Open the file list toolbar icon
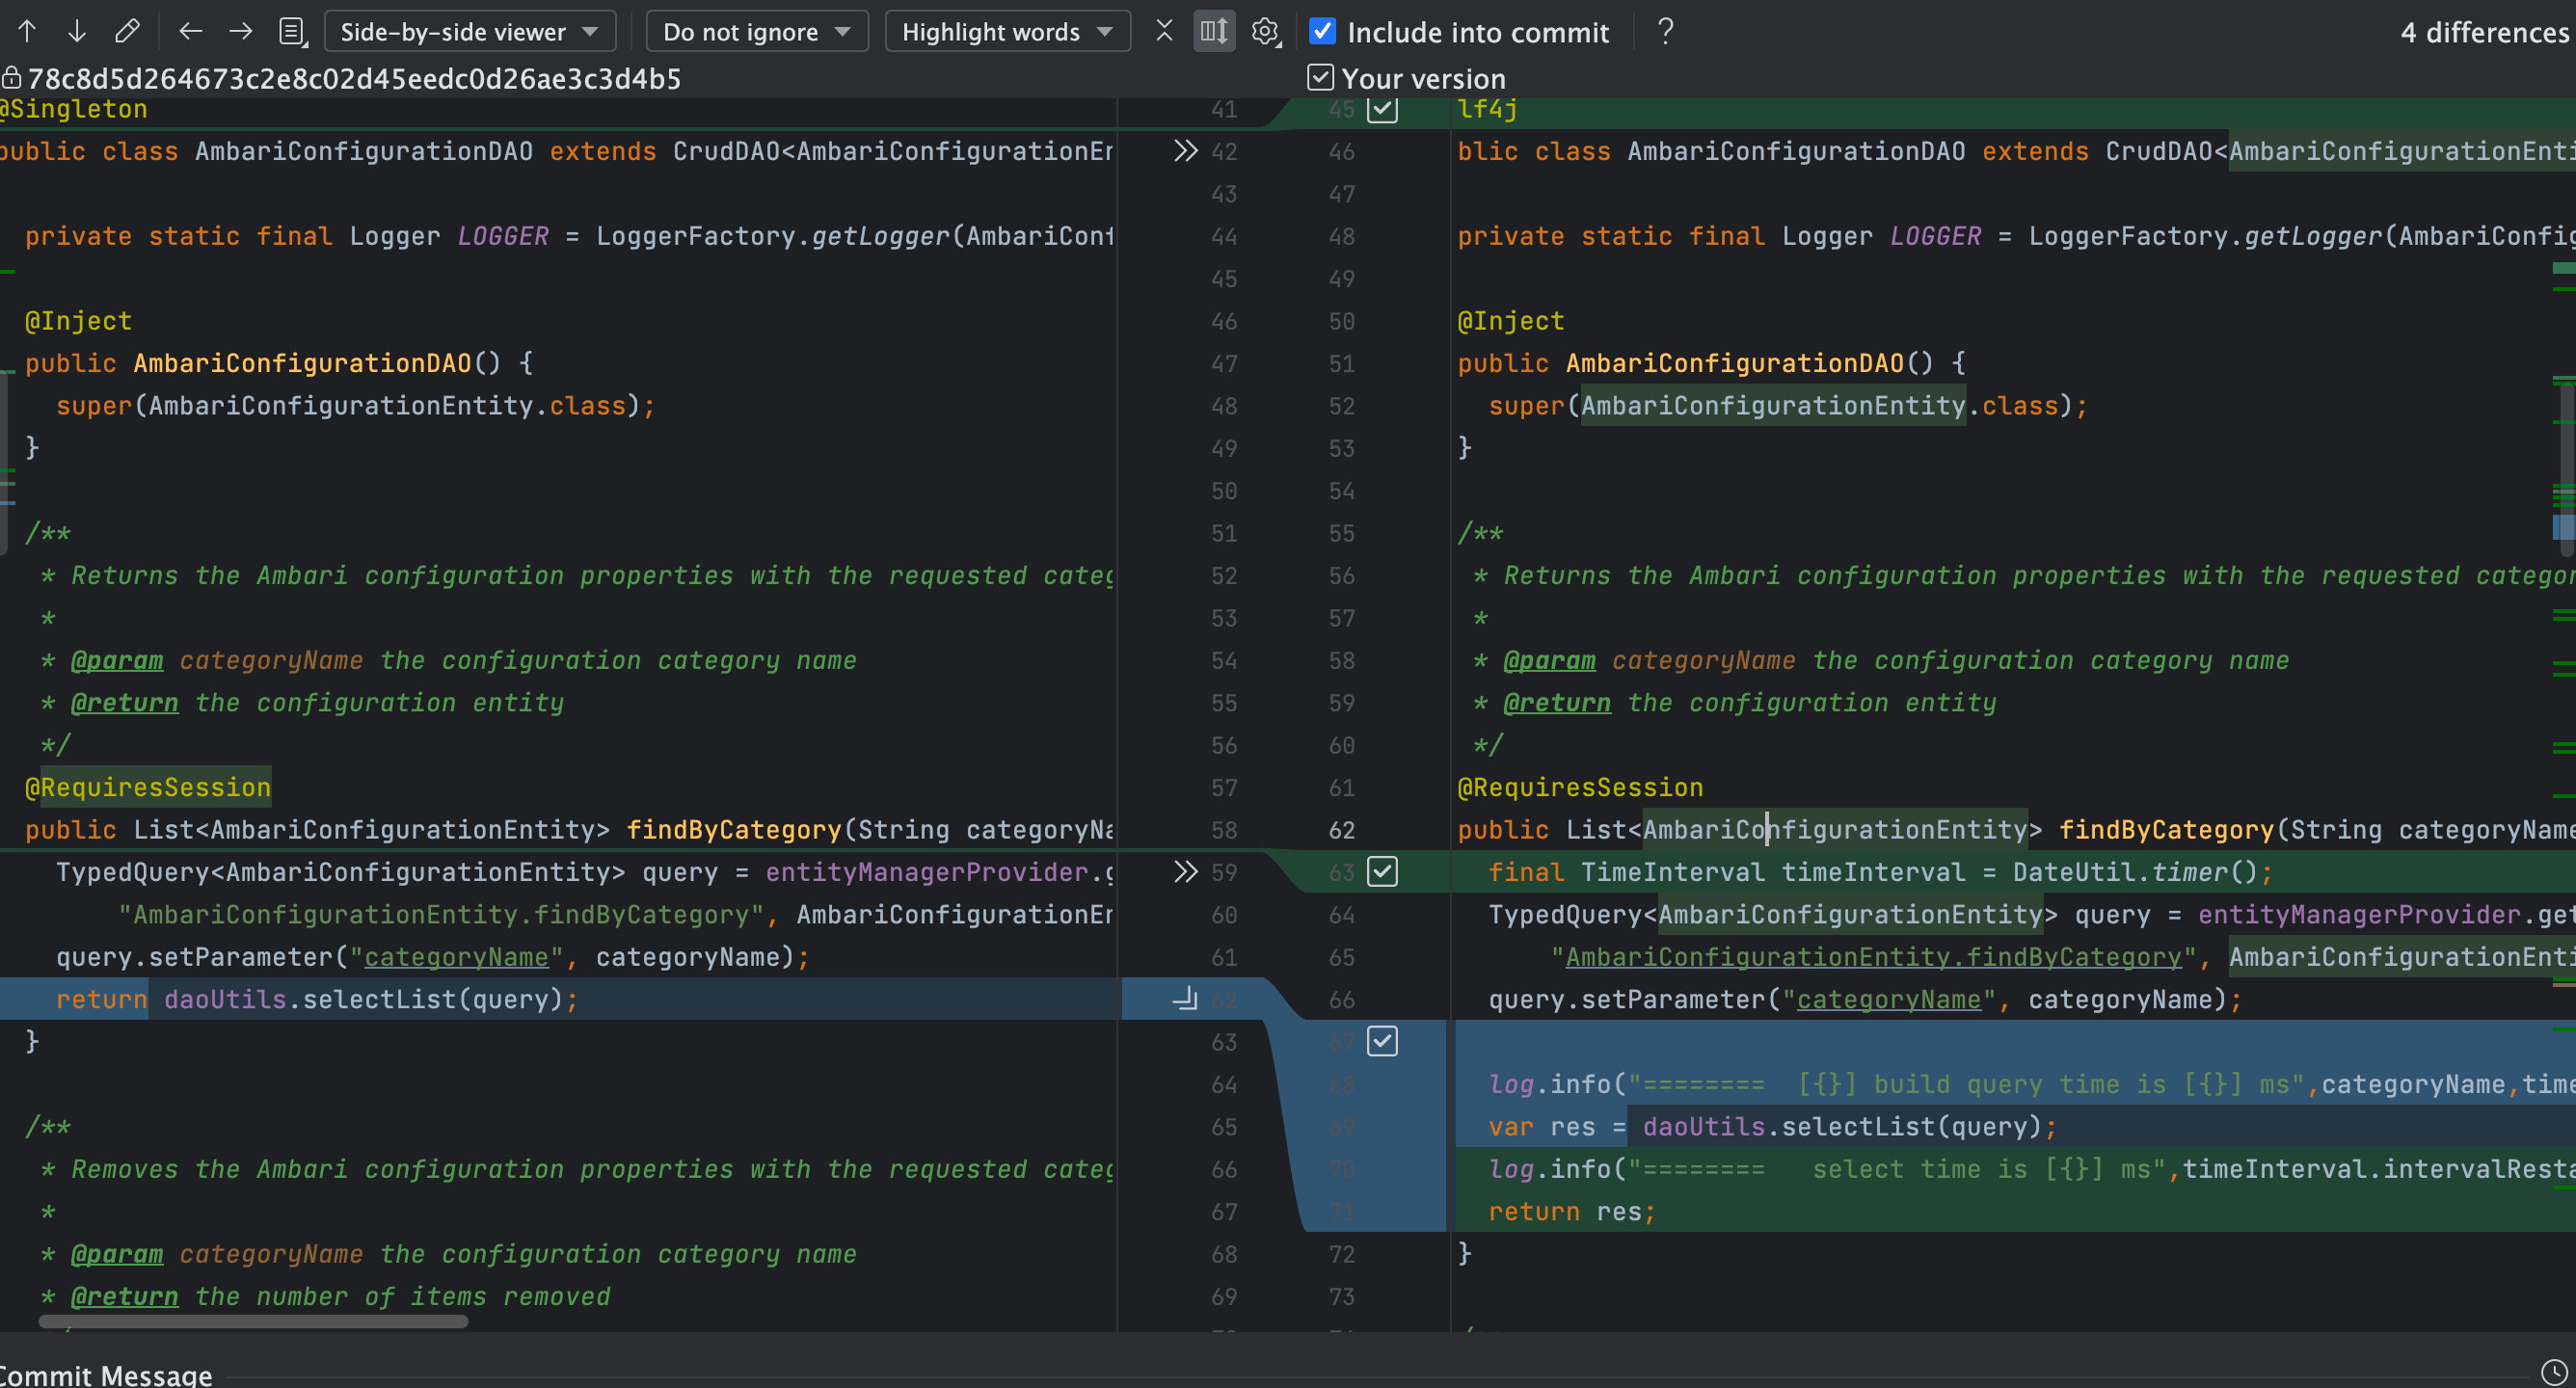The image size is (2576, 1388). point(292,31)
